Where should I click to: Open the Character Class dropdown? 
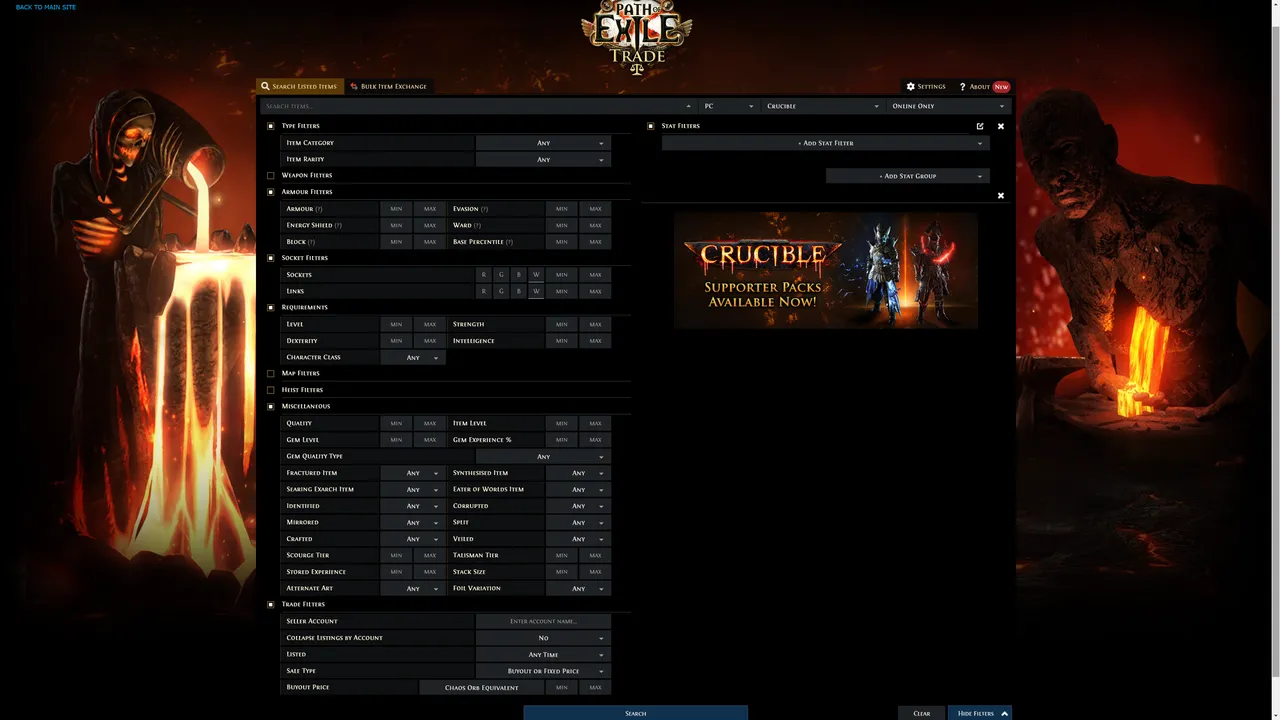click(413, 357)
